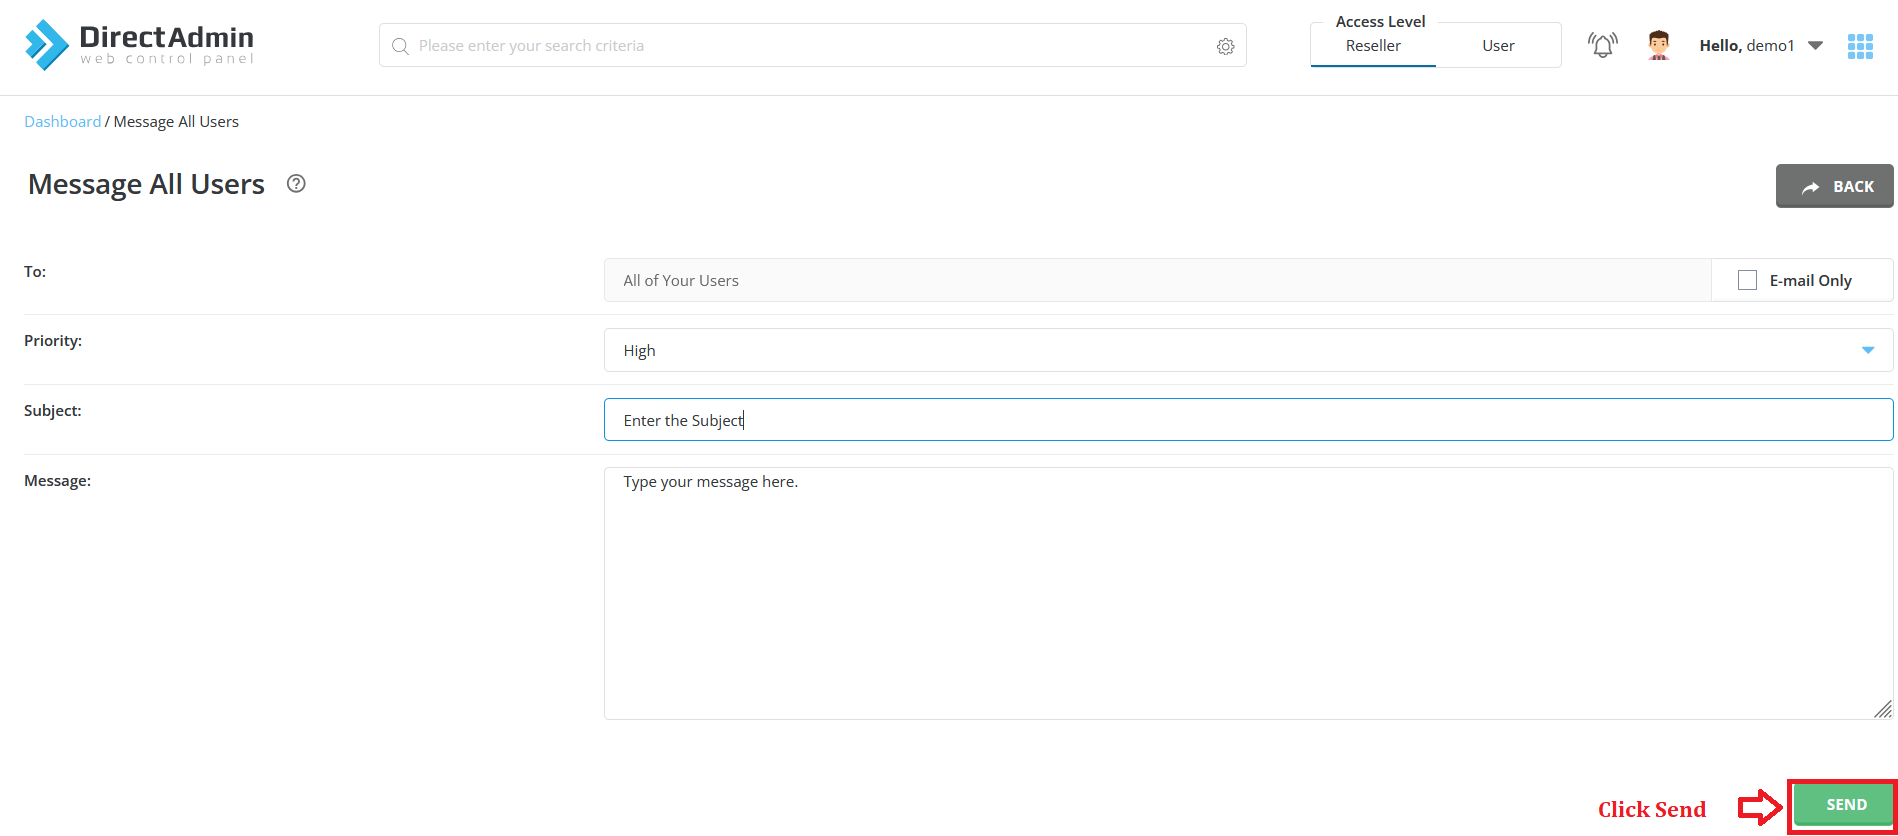
Task: Click the Message All Users breadcrumb text
Action: click(x=176, y=122)
